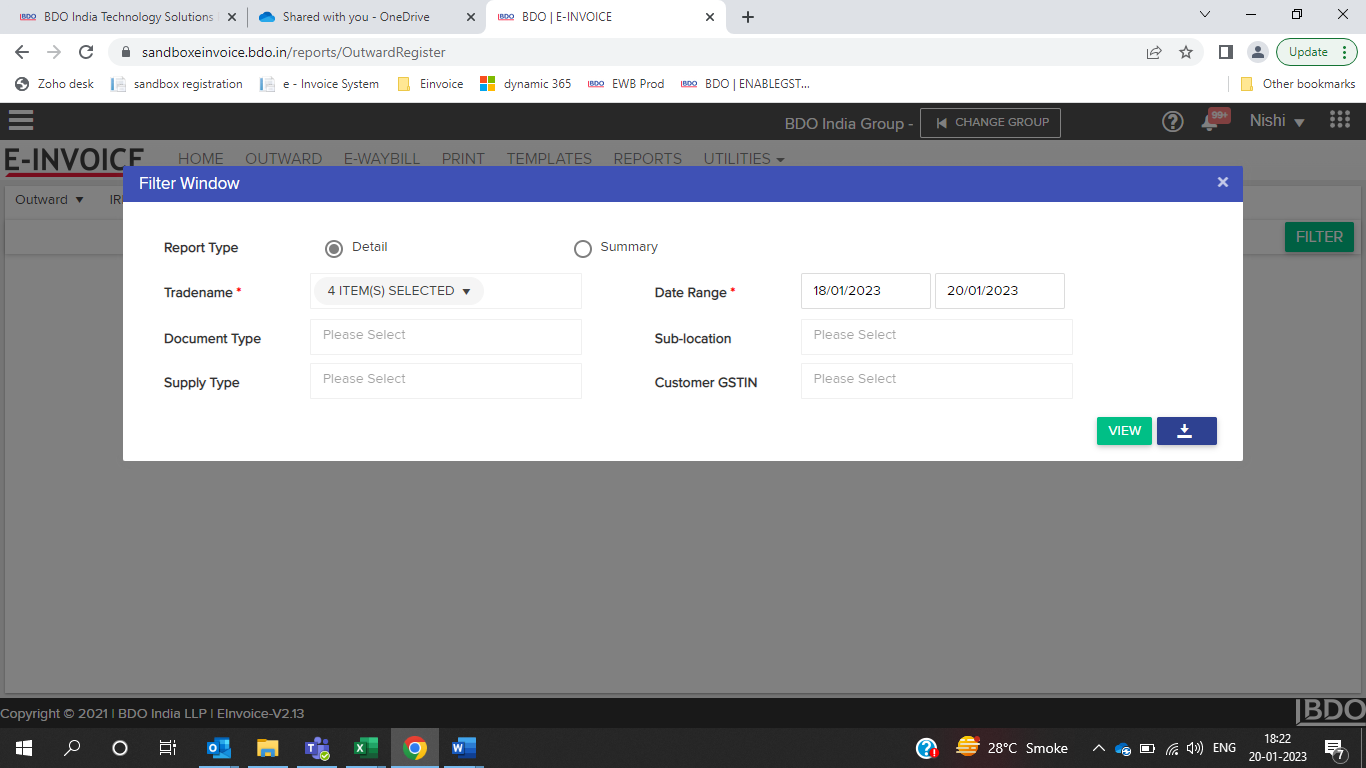Open Excel from the Windows taskbar

(366, 748)
